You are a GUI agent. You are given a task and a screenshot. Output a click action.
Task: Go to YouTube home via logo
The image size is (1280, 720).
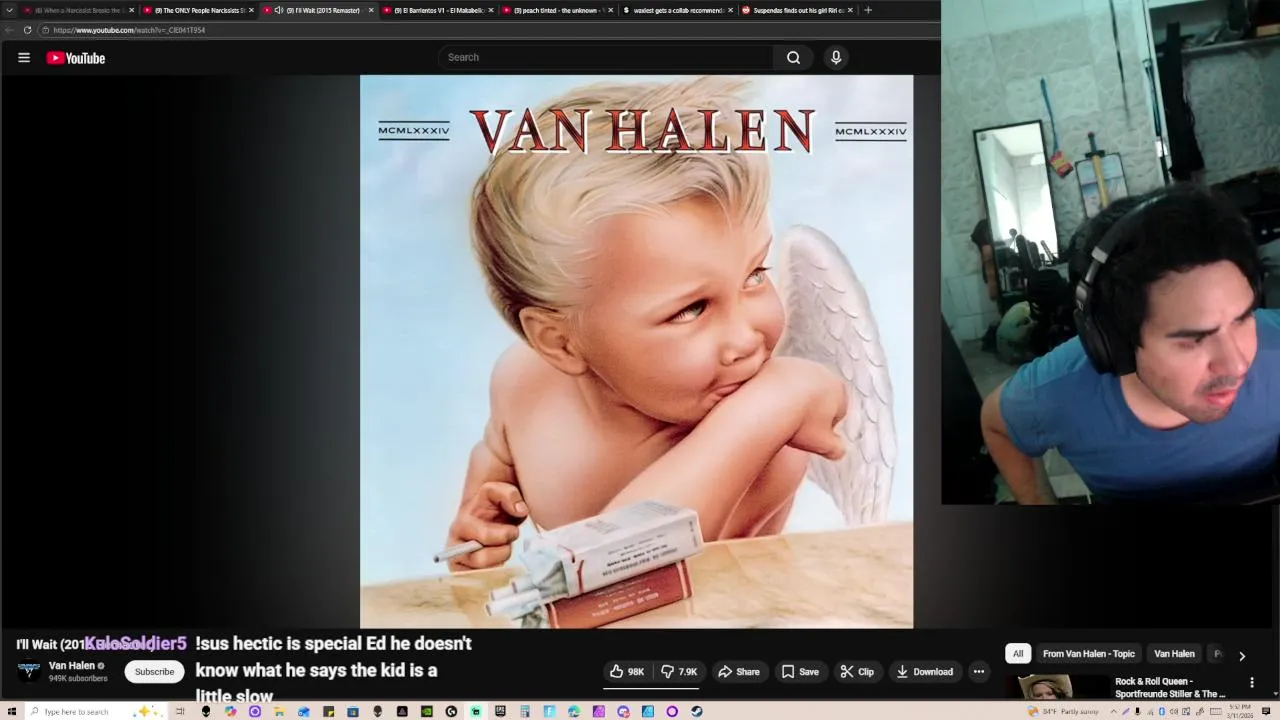pyautogui.click(x=75, y=58)
